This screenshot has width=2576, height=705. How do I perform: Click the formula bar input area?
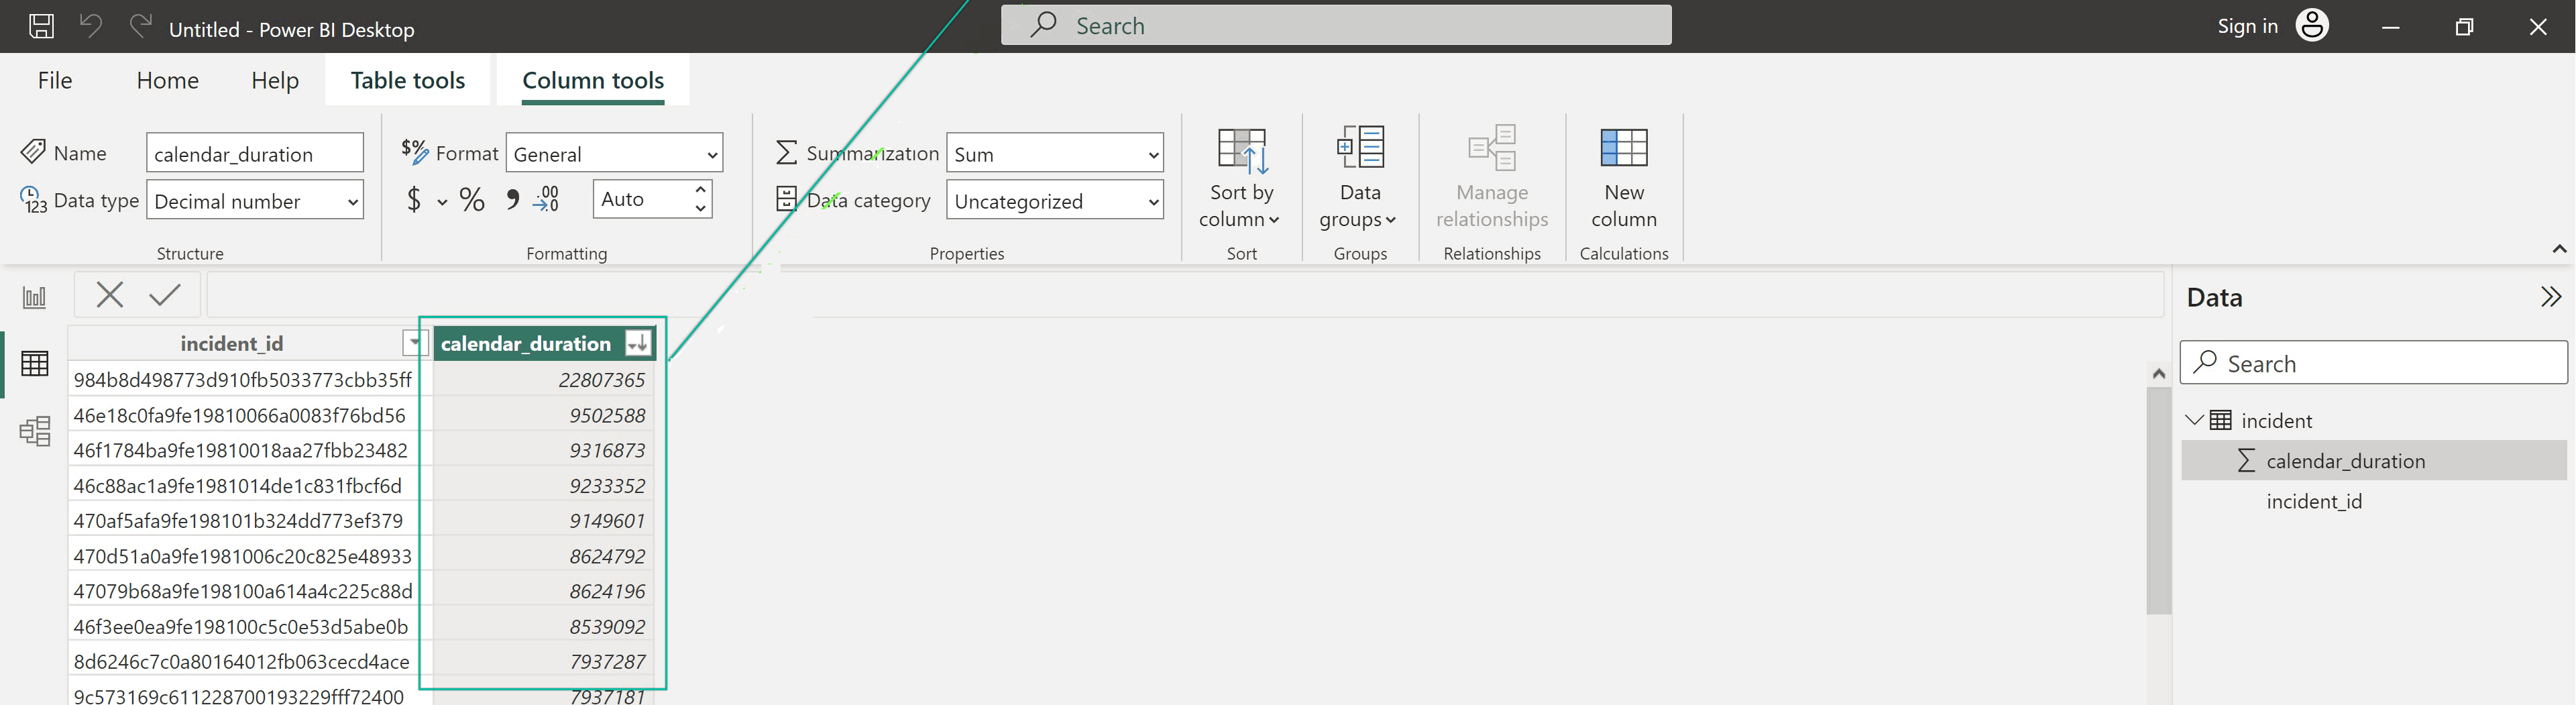[x=1186, y=295]
